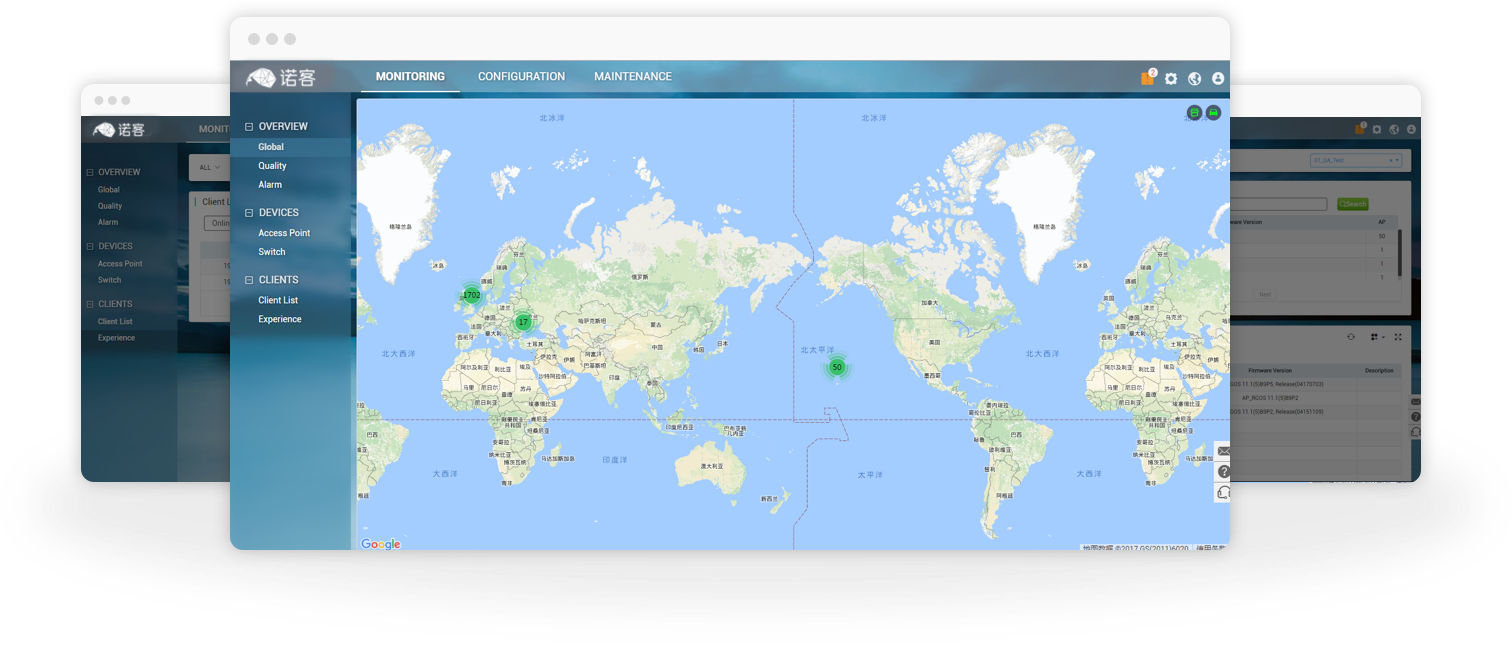Open the ALL dropdown in left background window
Screen dimensions: 1512x645
[210, 167]
